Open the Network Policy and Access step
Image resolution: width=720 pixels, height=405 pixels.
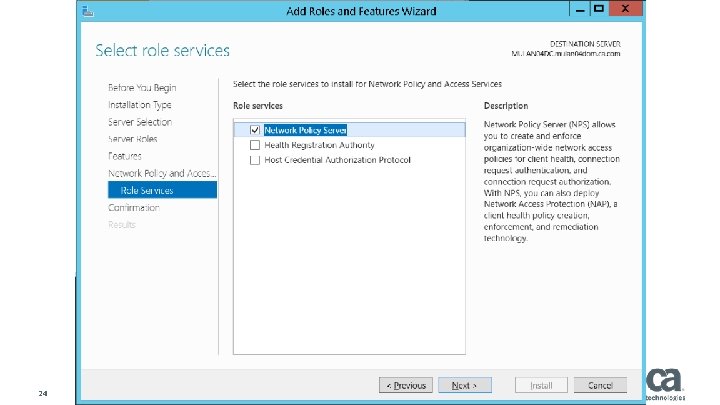pyautogui.click(x=162, y=173)
